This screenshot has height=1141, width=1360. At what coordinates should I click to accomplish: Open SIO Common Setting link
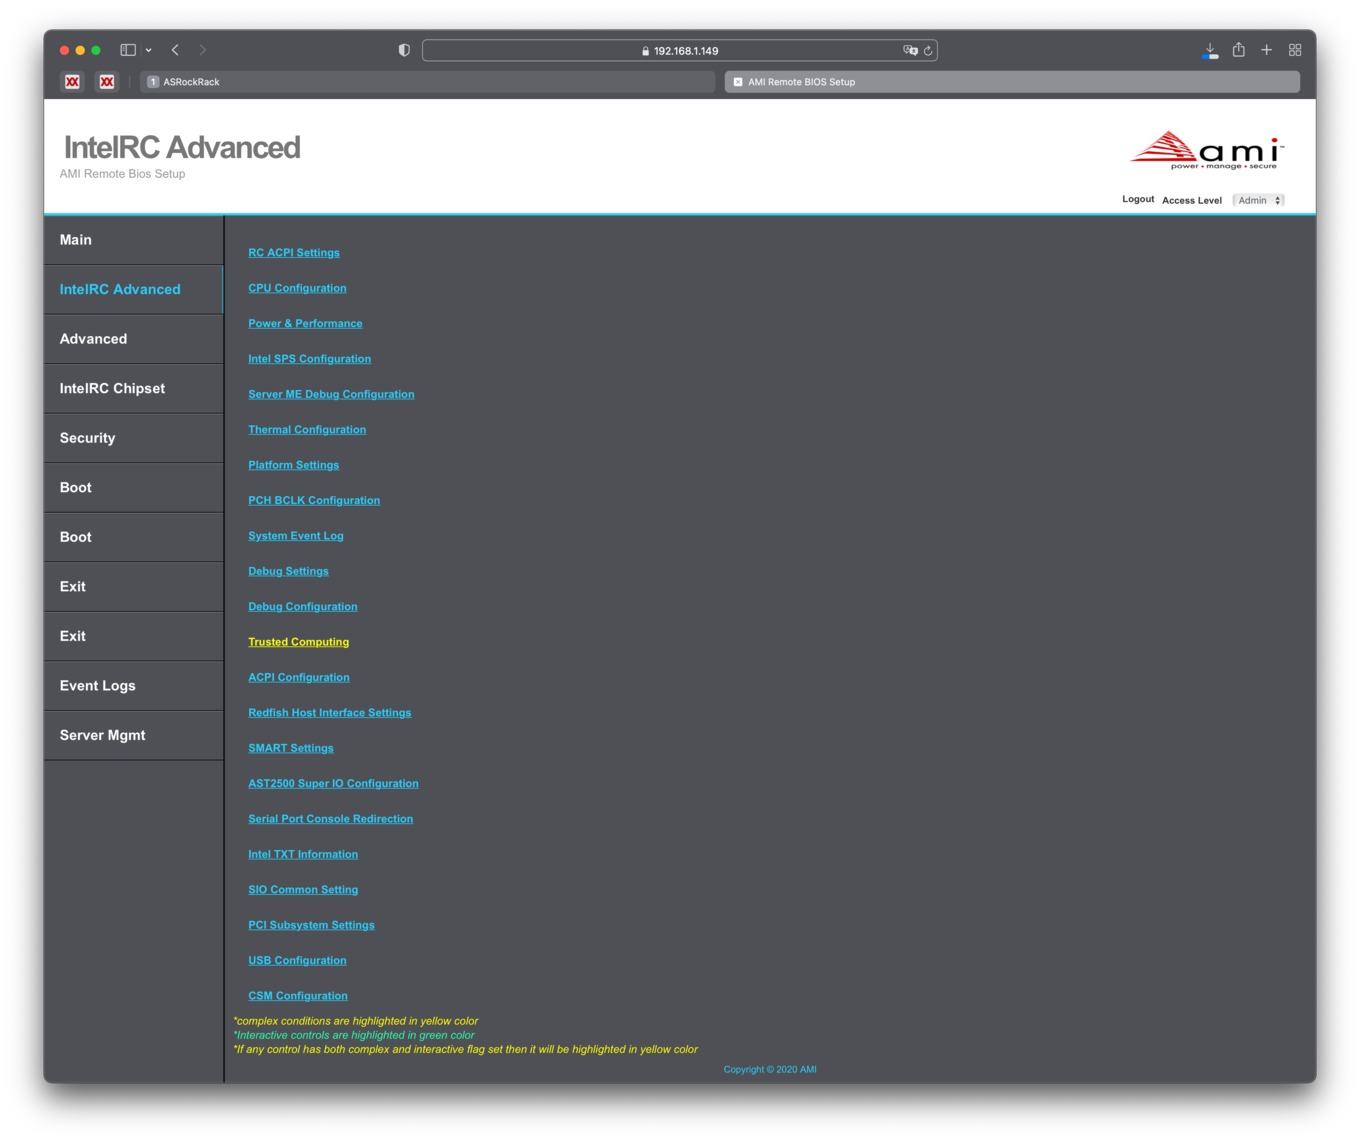tap(303, 890)
